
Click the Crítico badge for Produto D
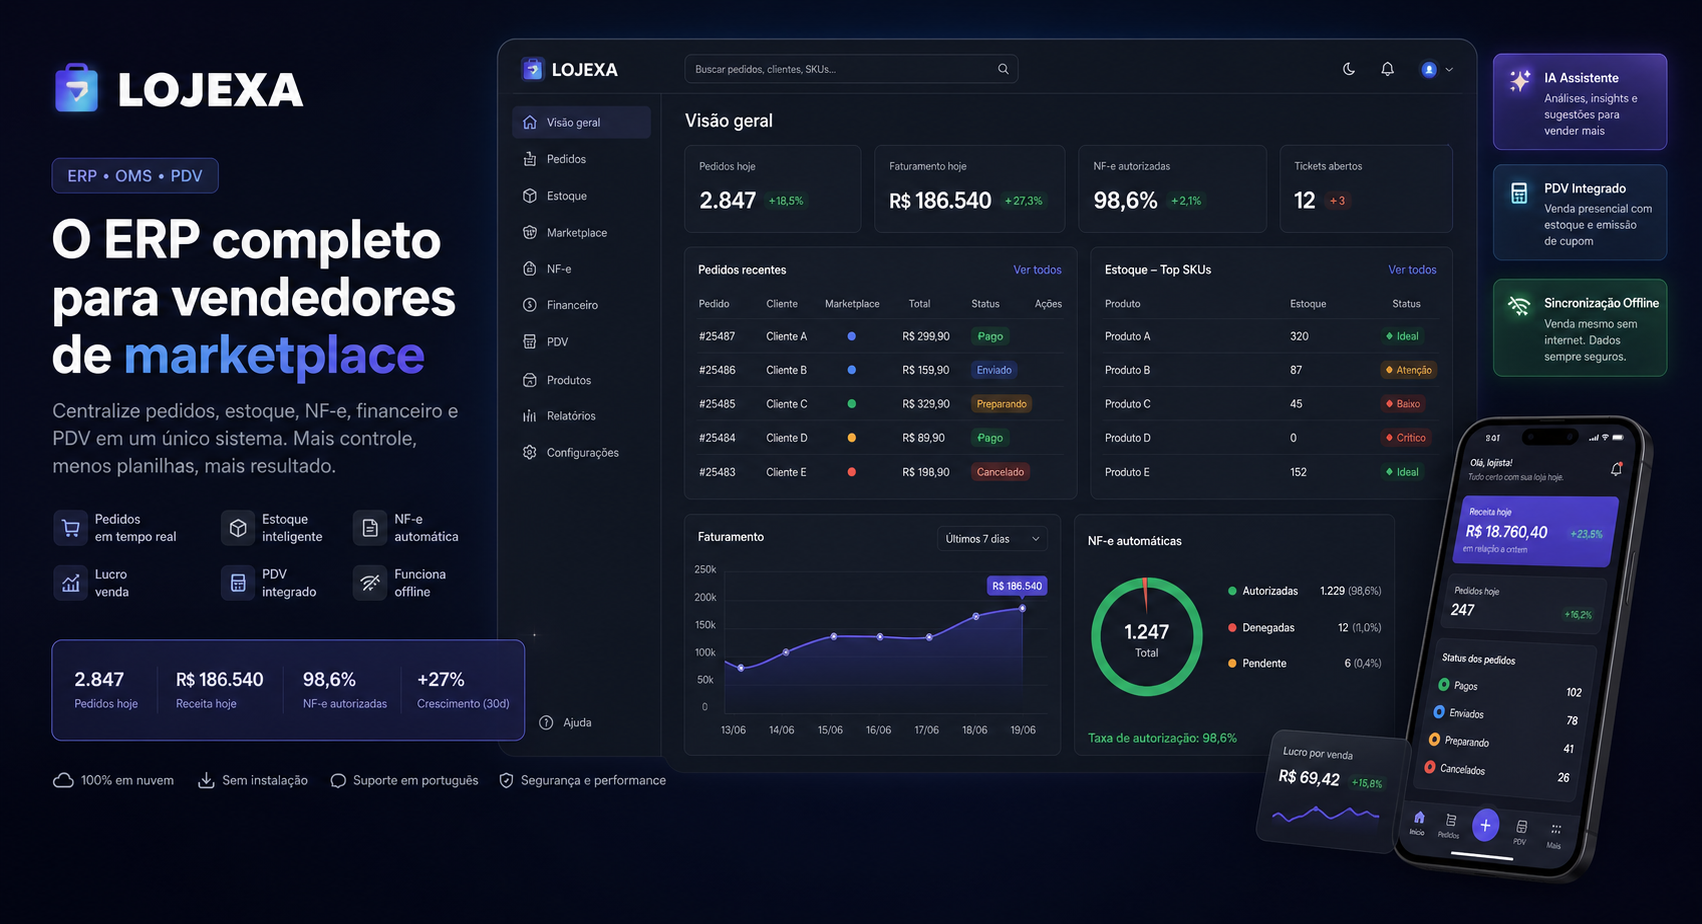coord(1405,438)
